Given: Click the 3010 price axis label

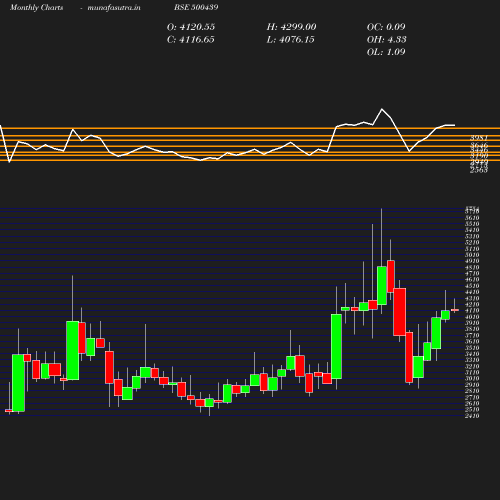Looking at the screenshot, I should [472, 379].
